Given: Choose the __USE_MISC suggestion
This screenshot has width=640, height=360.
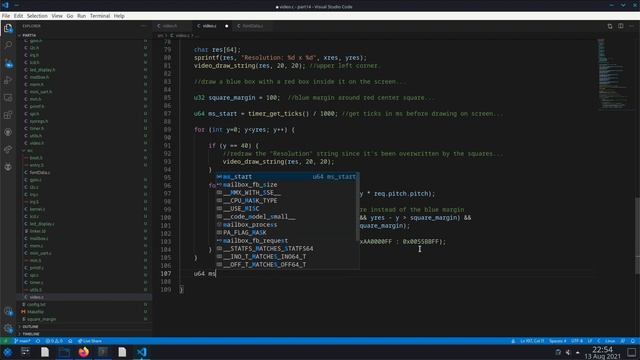Looking at the screenshot, I should tap(287, 209).
